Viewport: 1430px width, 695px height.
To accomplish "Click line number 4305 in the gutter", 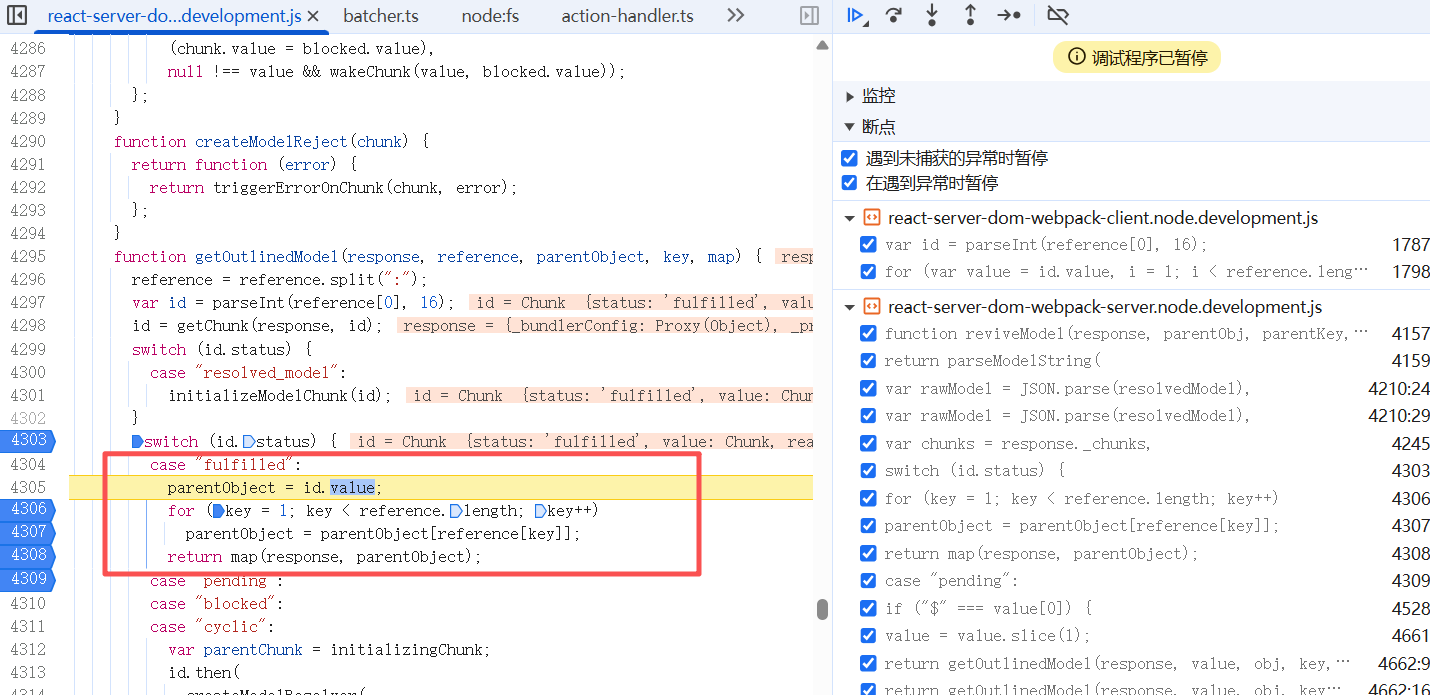I will pos(28,488).
